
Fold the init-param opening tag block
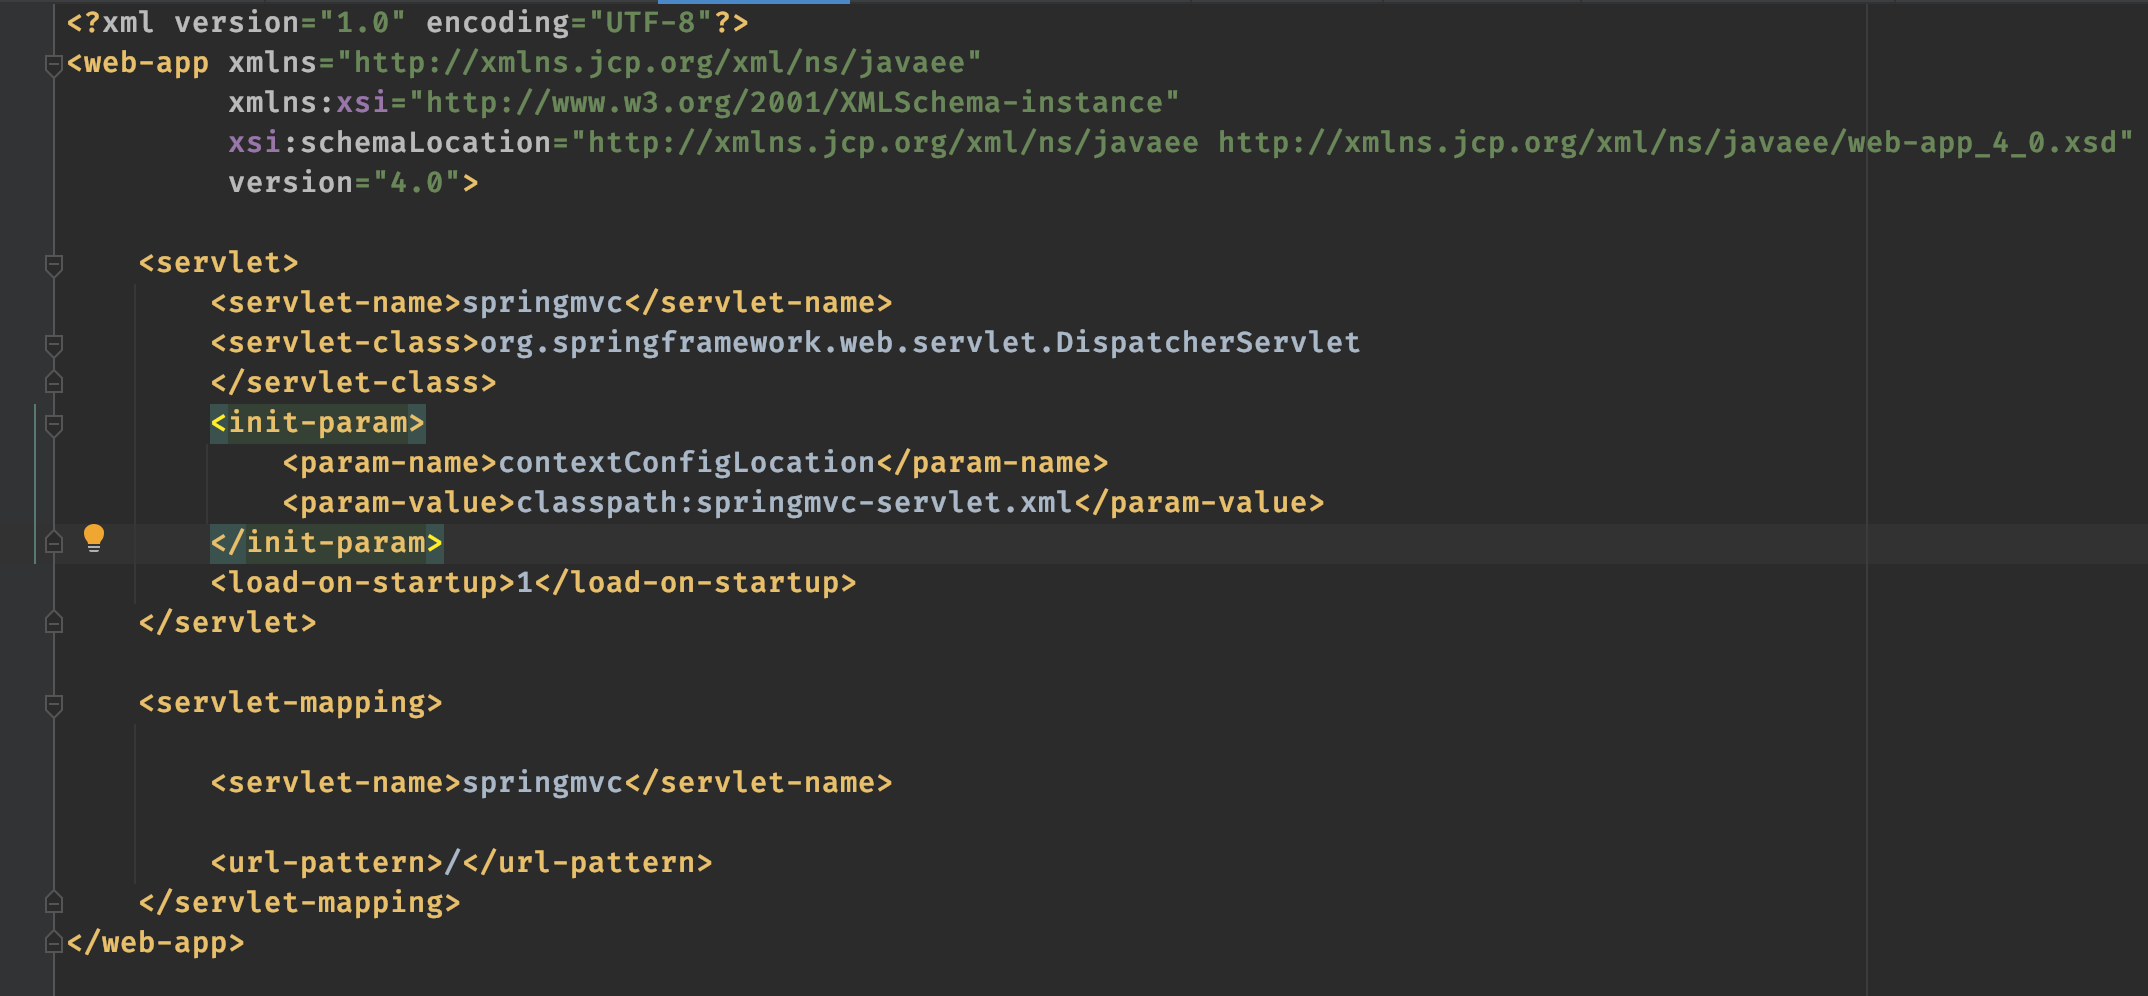pyautogui.click(x=54, y=425)
